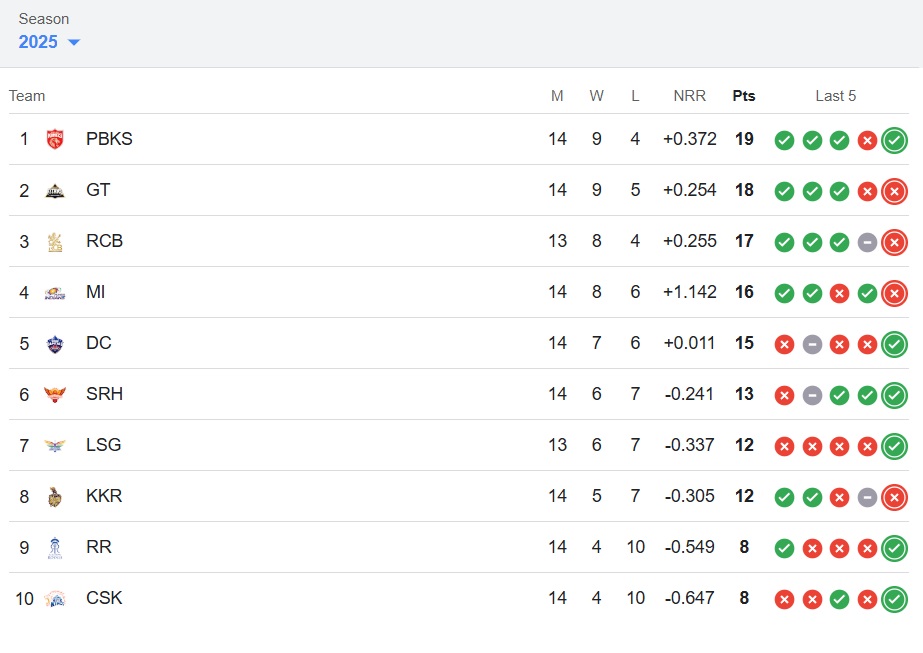
Task: Click the LSG team logo
Action: click(56, 446)
